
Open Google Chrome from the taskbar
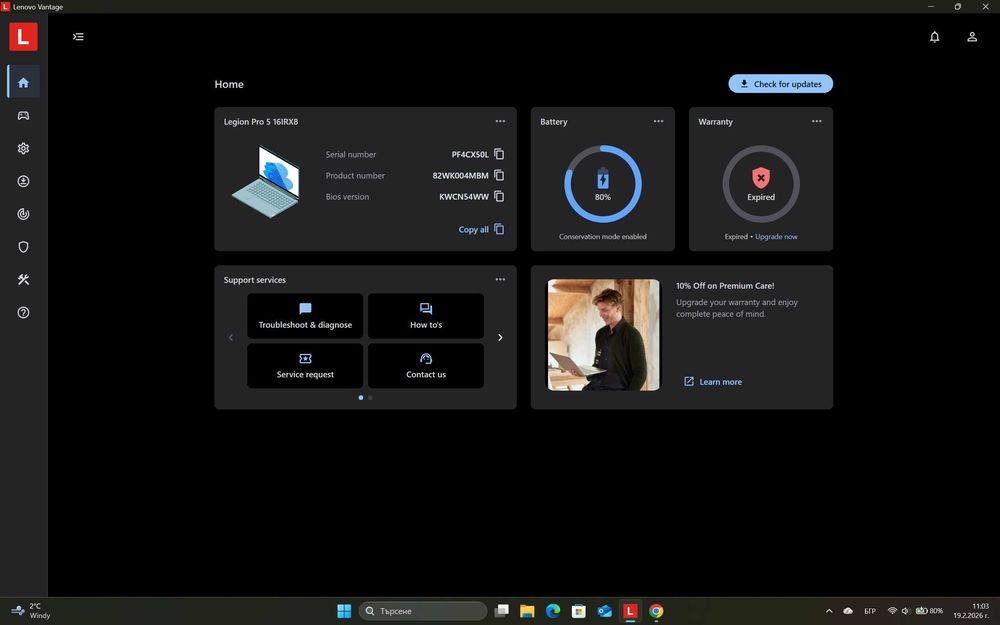tap(656, 611)
